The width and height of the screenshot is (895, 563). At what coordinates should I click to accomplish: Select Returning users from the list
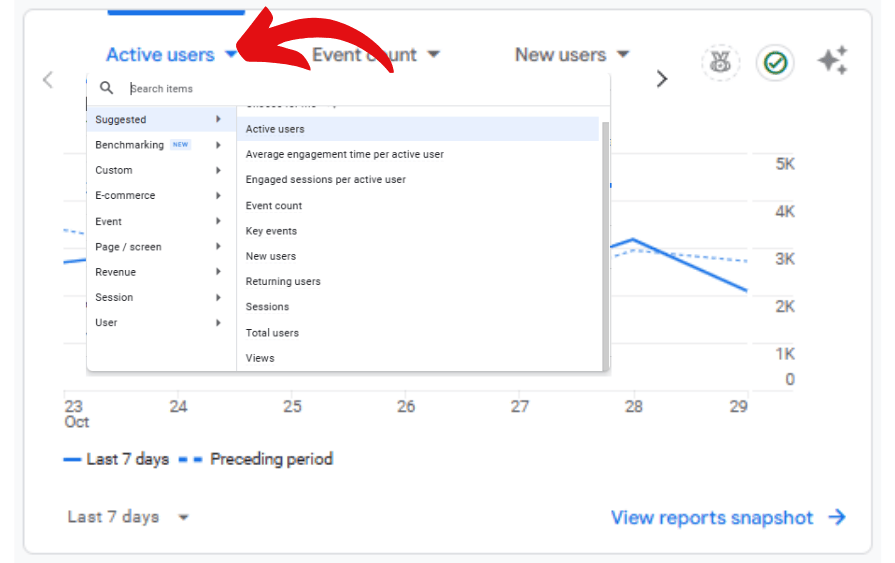(x=283, y=282)
